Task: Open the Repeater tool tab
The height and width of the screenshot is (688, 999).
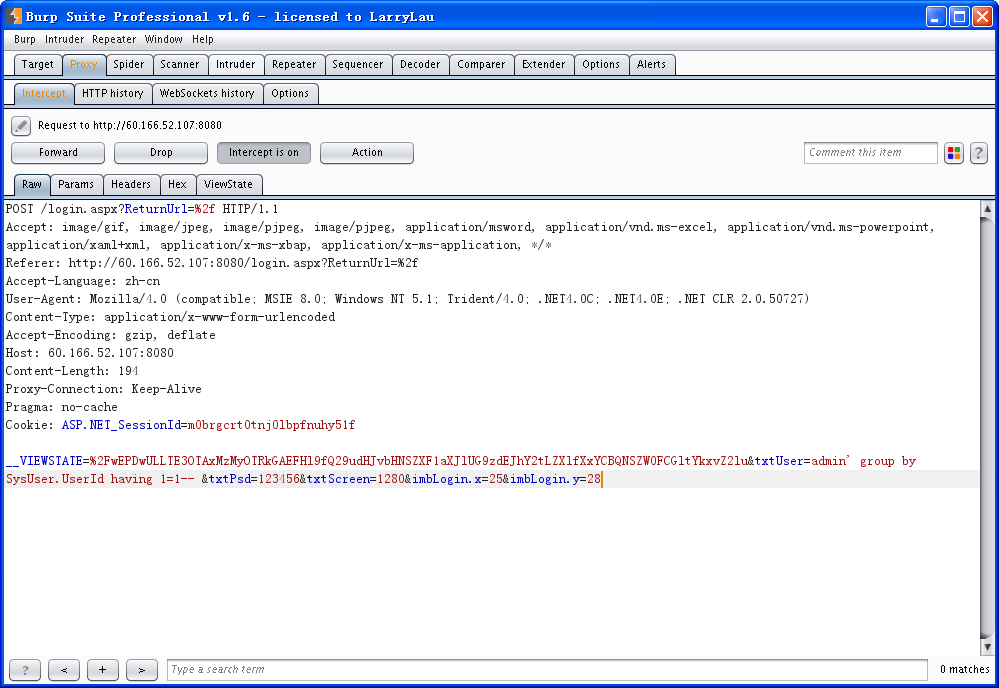Action: pos(294,64)
